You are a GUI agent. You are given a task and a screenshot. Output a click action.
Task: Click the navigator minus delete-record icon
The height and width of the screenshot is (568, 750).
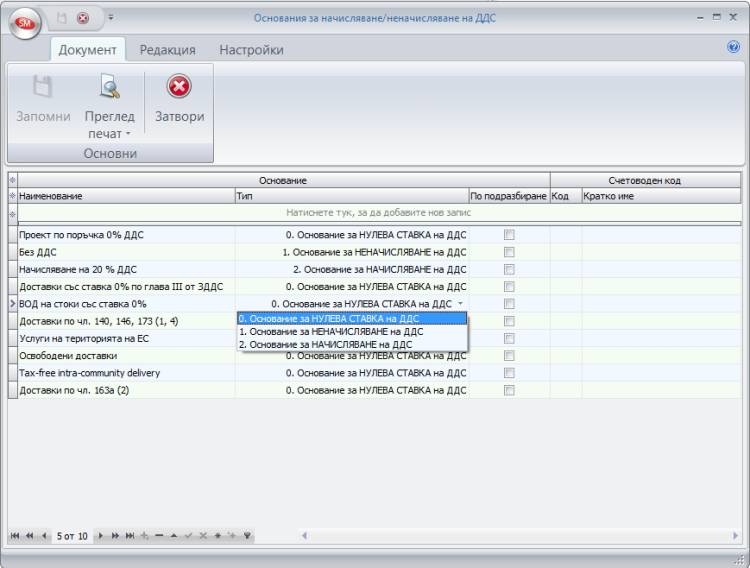tap(159, 535)
